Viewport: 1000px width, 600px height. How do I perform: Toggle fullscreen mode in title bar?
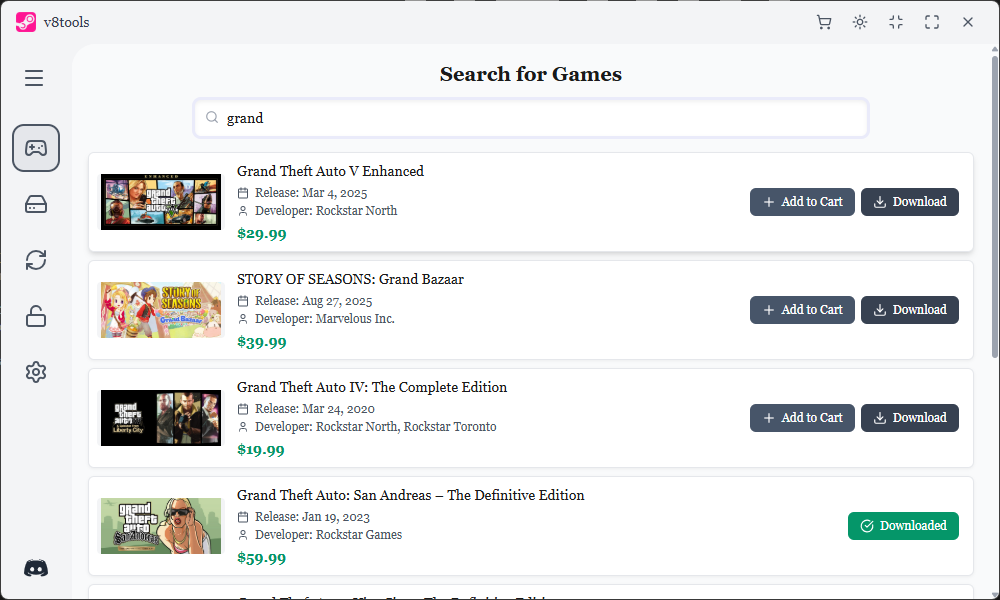point(931,21)
